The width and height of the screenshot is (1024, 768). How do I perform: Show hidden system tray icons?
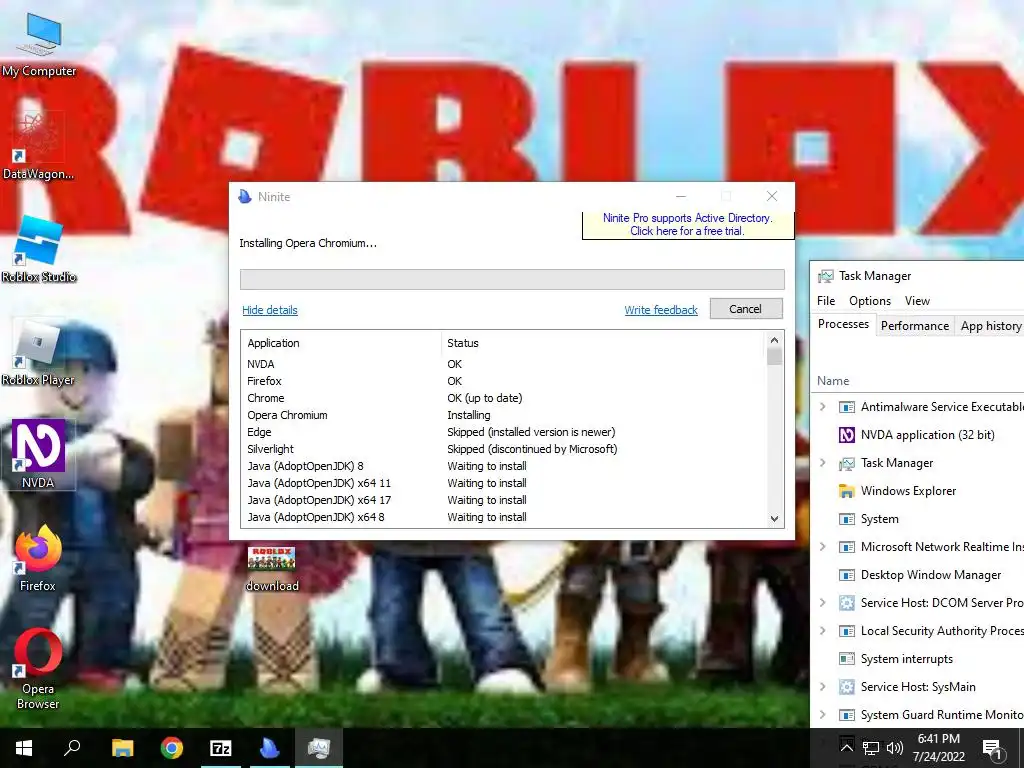point(846,748)
